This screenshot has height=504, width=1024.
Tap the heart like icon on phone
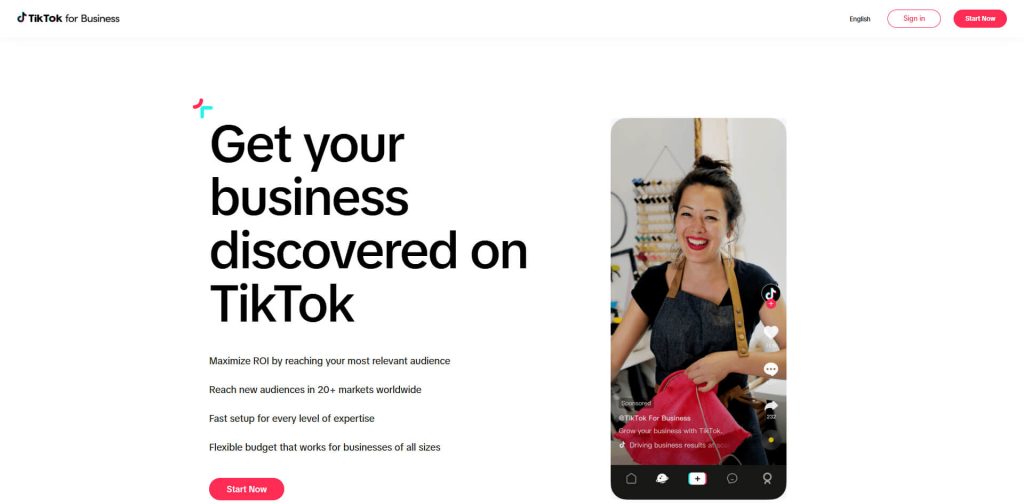tap(771, 332)
